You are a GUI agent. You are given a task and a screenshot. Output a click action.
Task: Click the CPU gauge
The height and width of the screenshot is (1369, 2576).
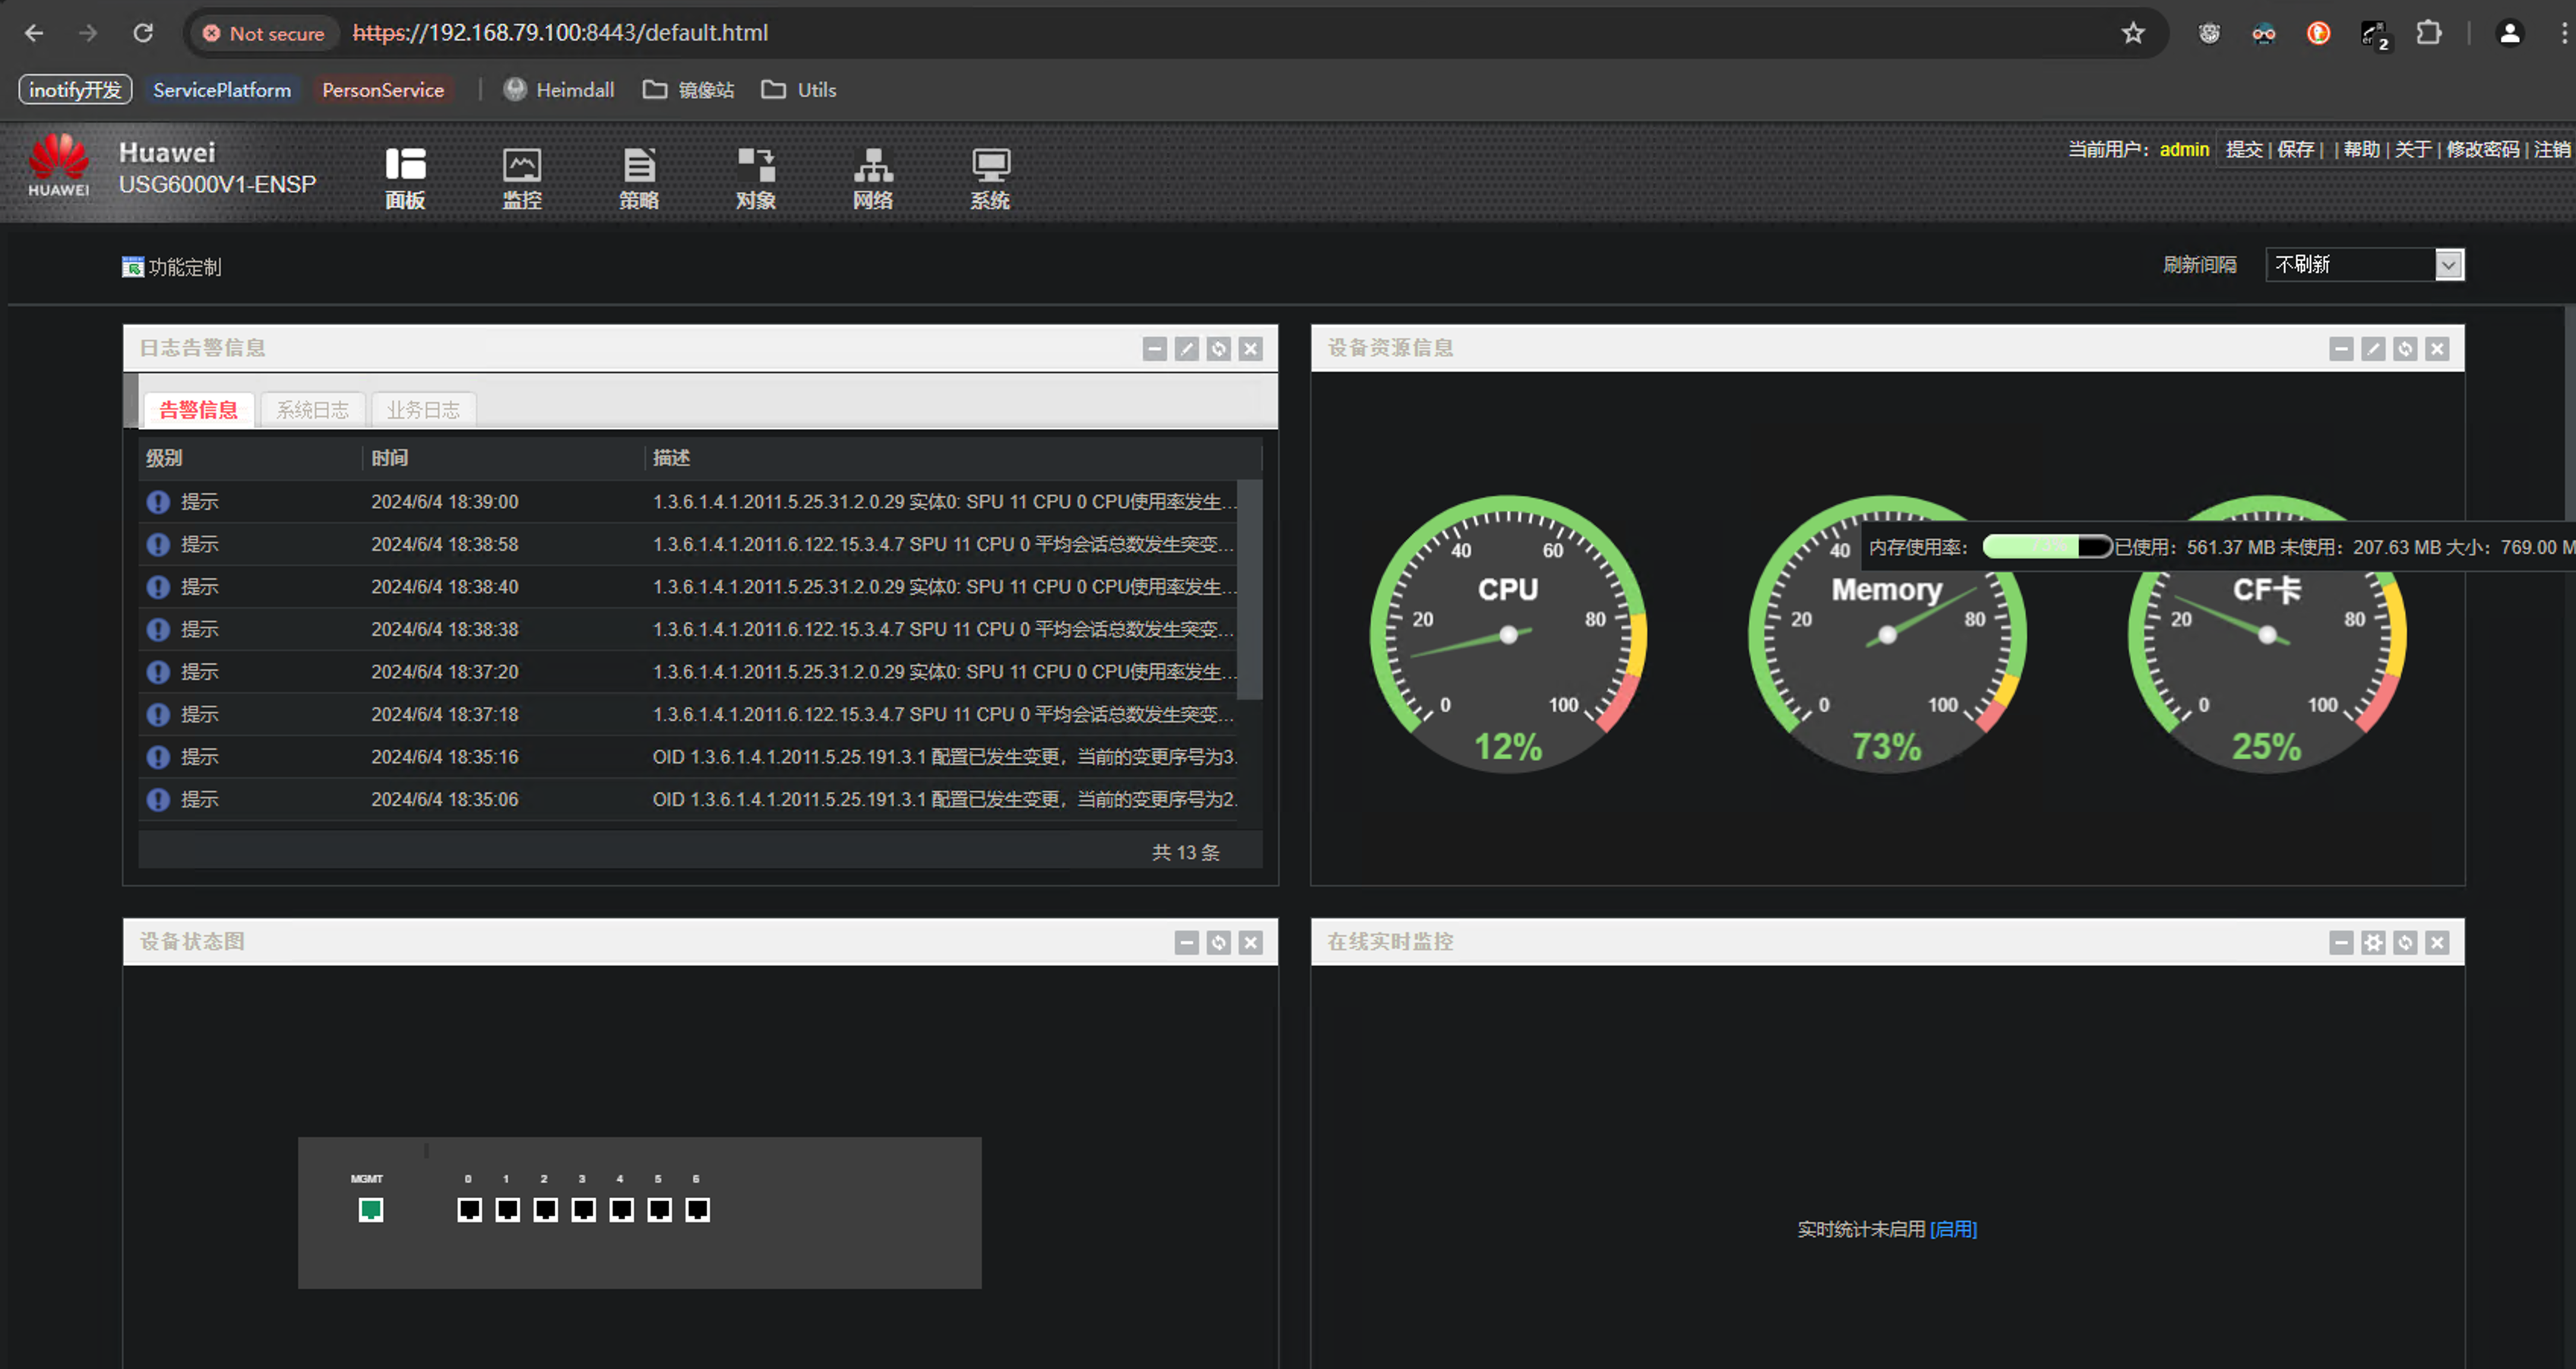coord(1508,634)
